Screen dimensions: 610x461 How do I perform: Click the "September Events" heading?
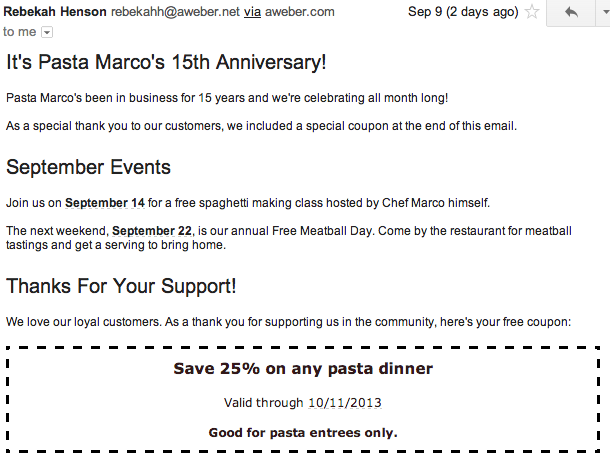[88, 167]
